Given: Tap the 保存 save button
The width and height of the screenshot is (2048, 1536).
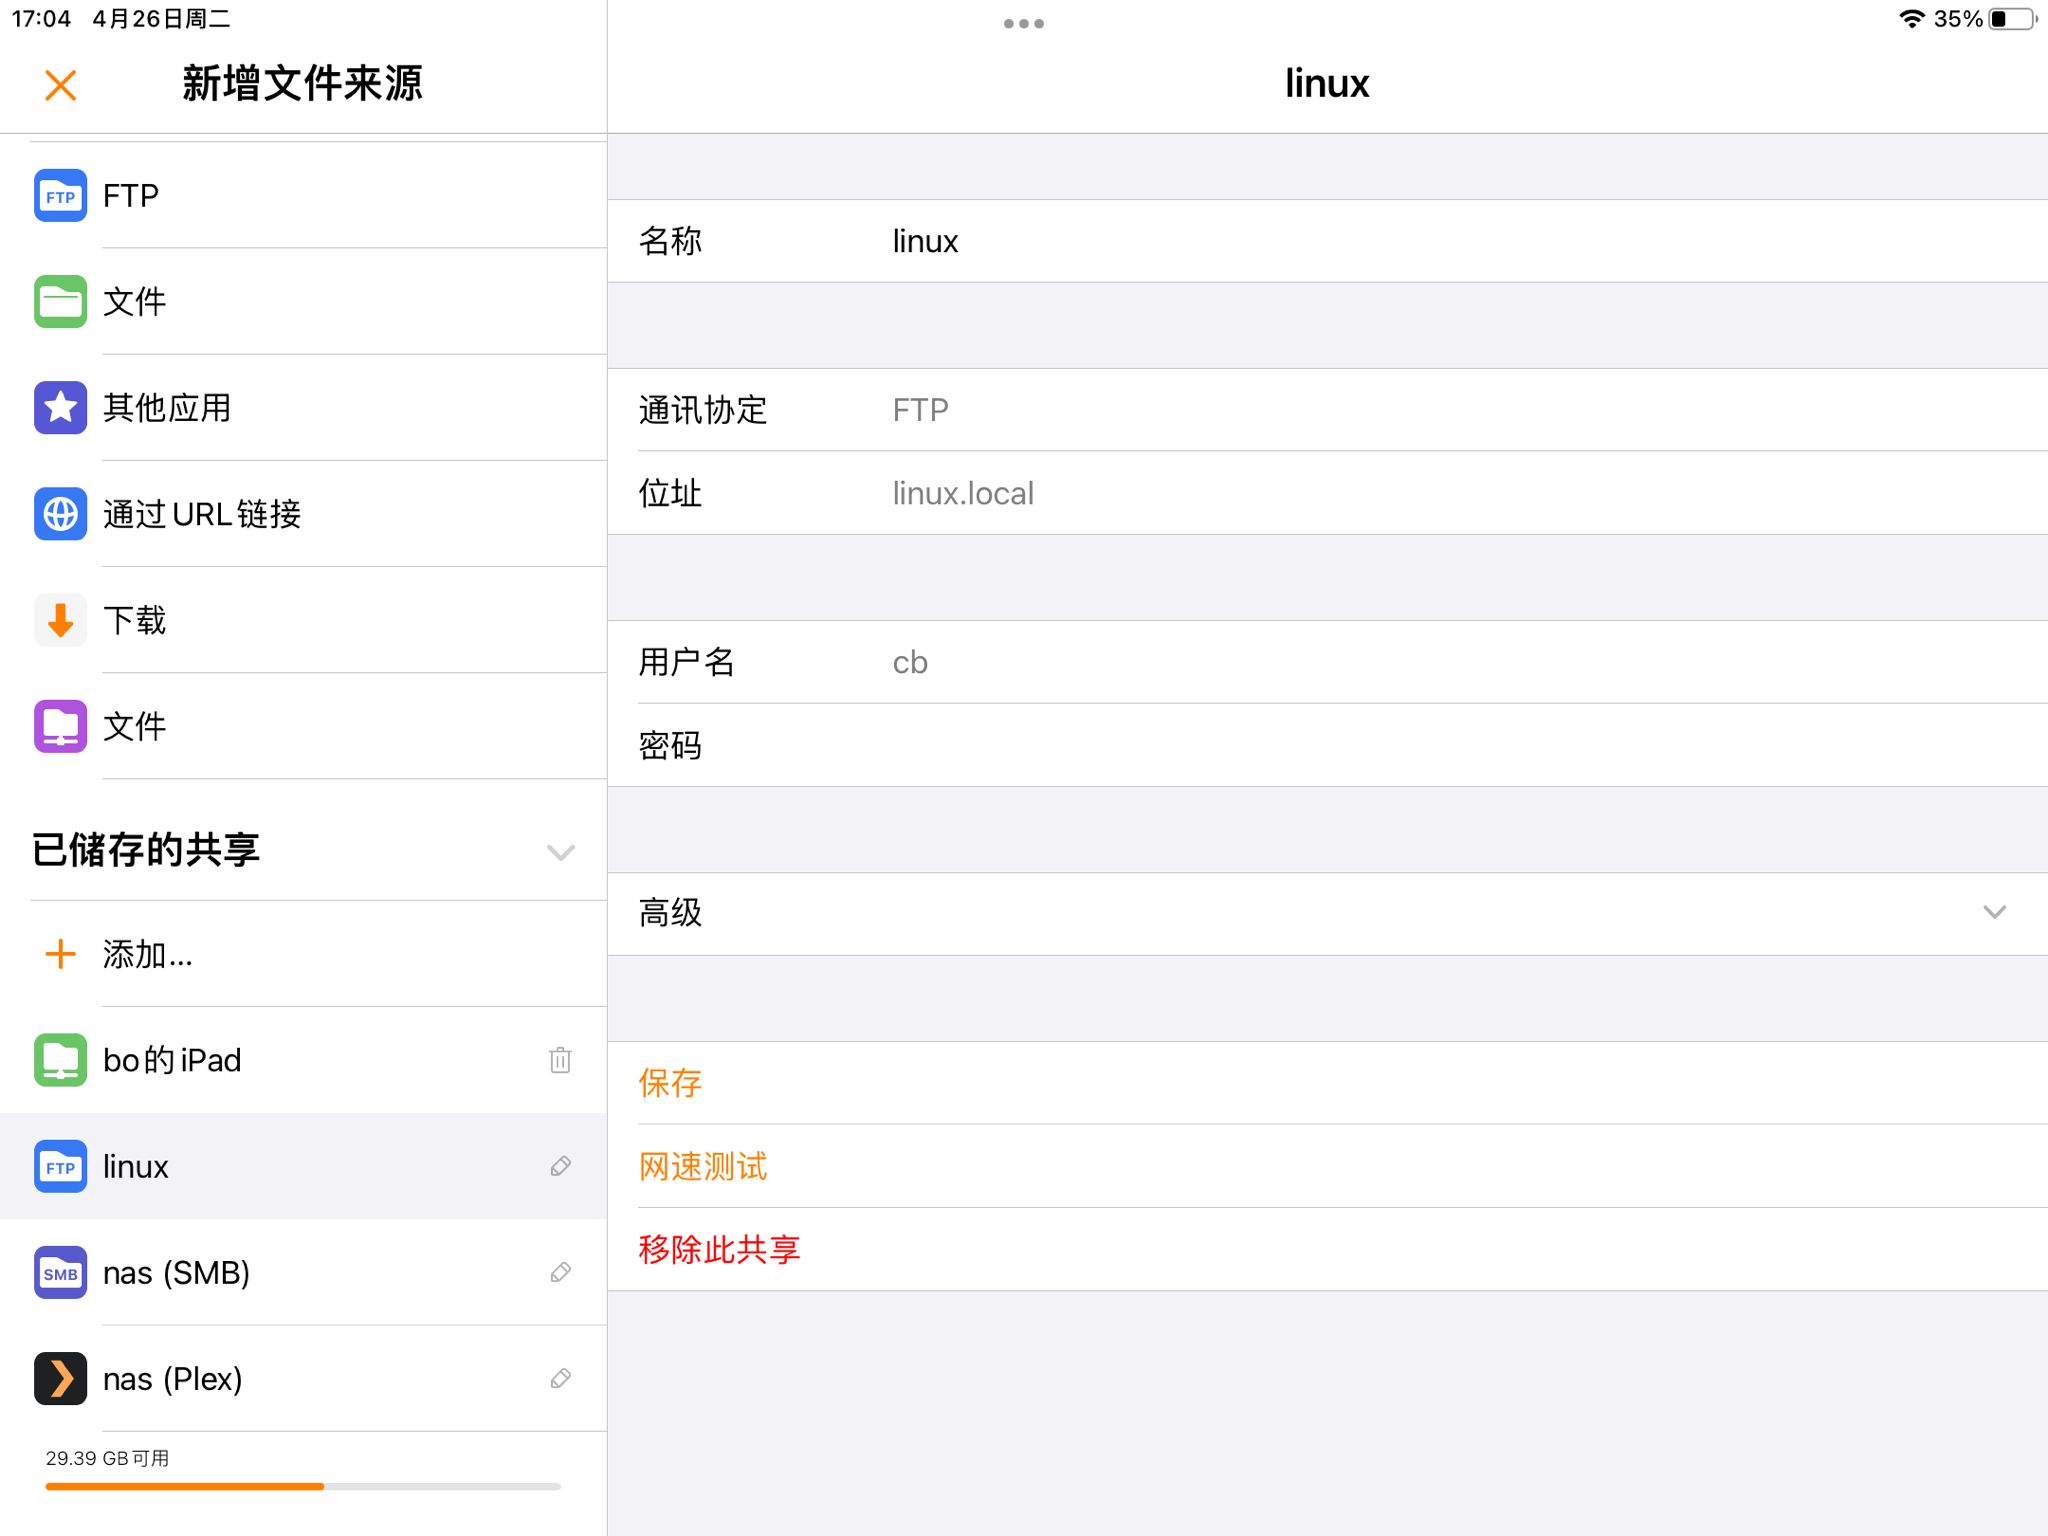Looking at the screenshot, I should point(670,1083).
